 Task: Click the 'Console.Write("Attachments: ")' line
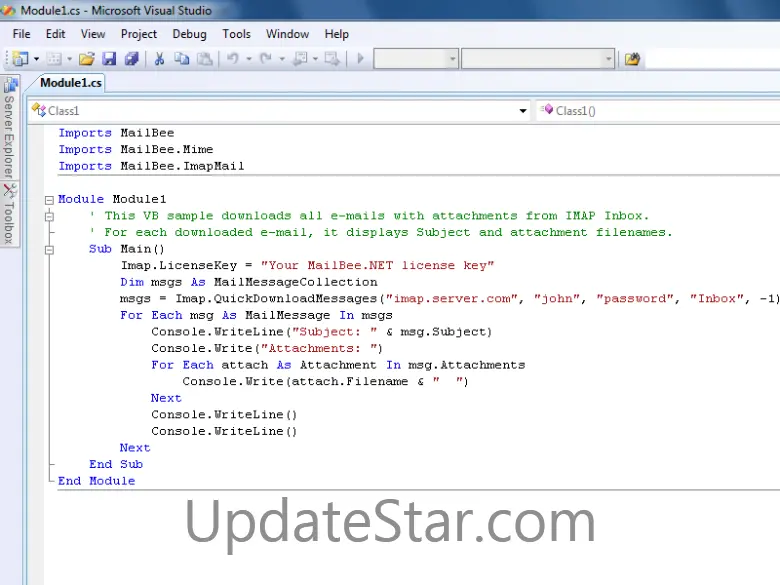[x=267, y=348]
